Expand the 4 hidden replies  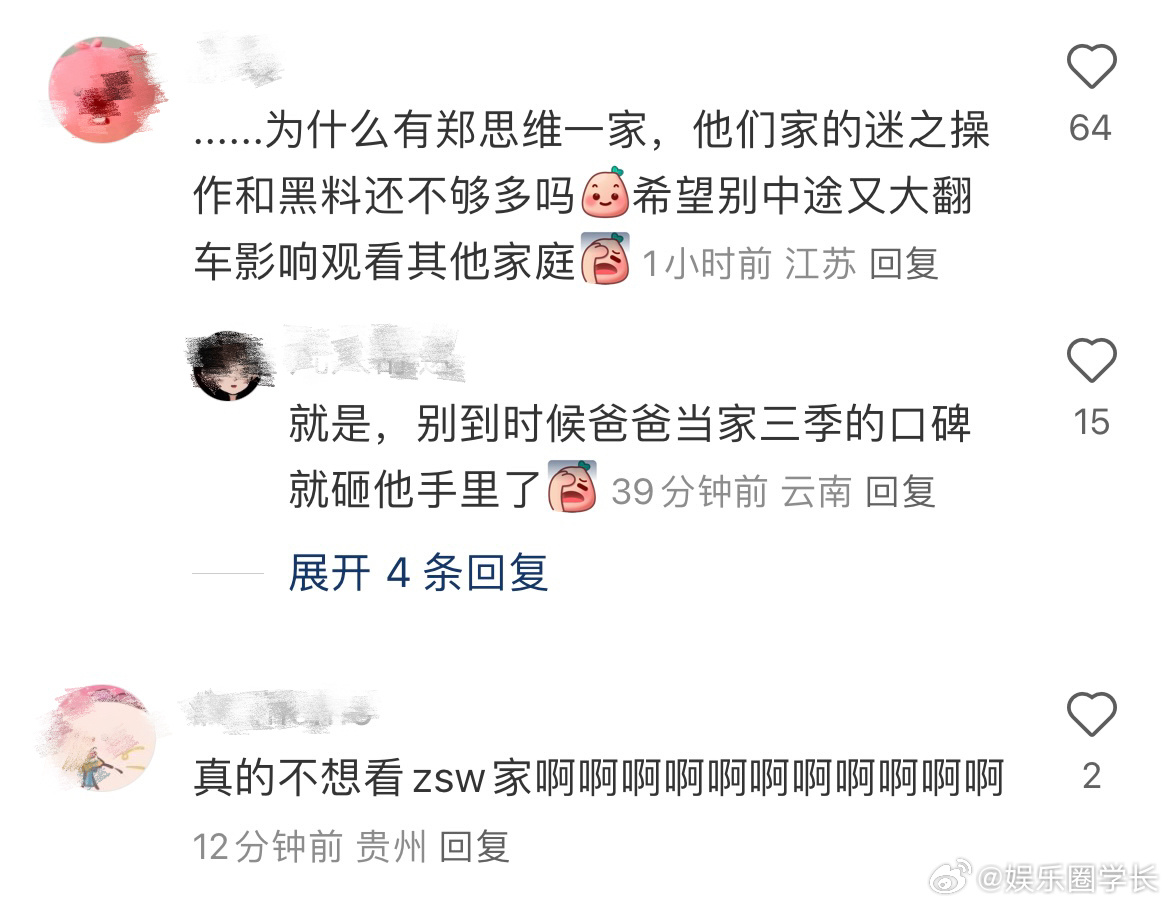(418, 573)
